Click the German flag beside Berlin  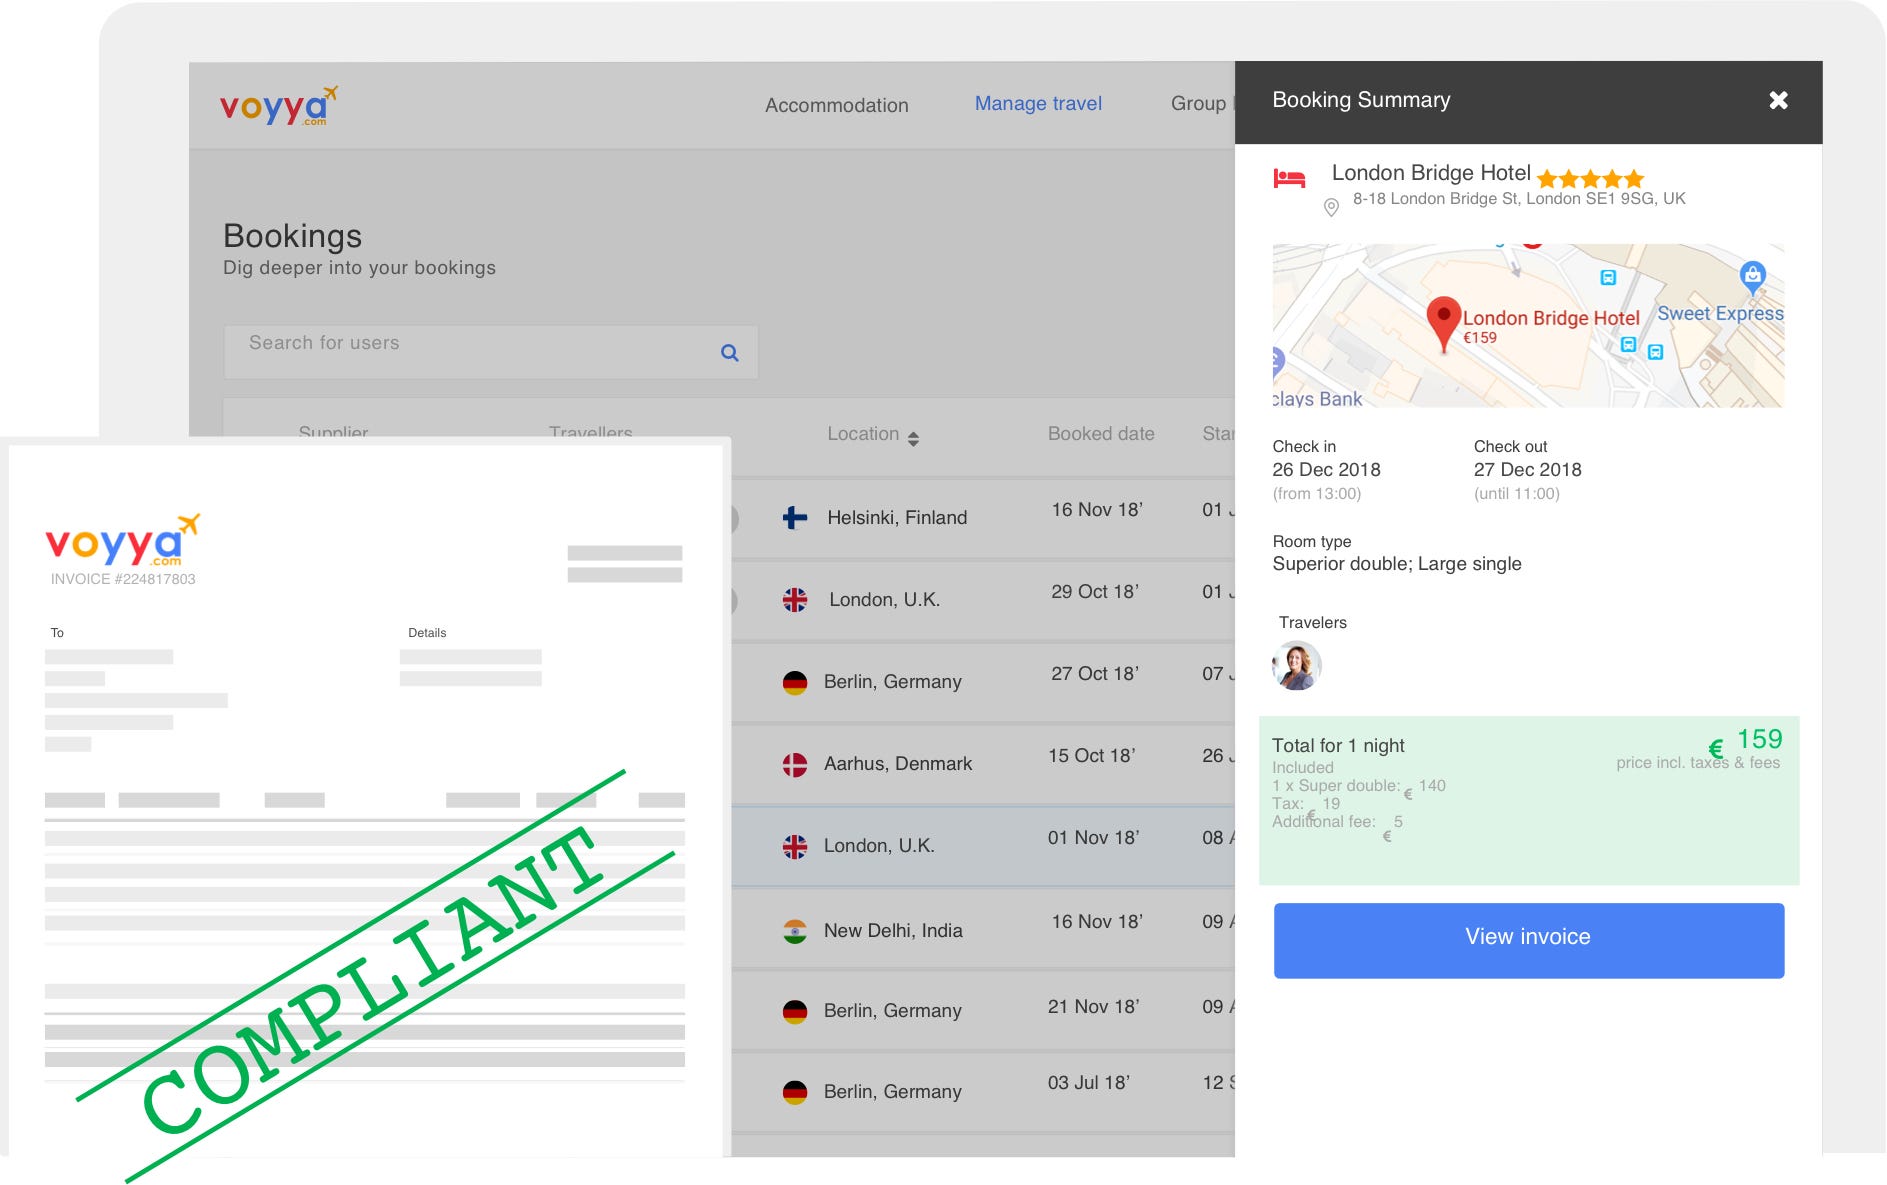(x=793, y=681)
